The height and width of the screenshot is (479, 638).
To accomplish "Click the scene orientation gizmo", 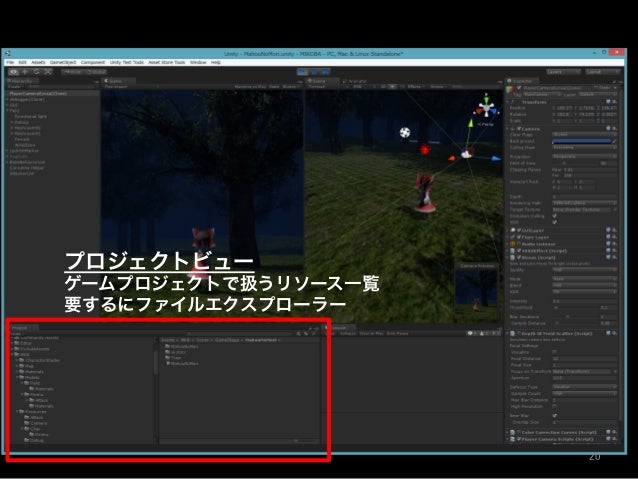I will pos(486,108).
